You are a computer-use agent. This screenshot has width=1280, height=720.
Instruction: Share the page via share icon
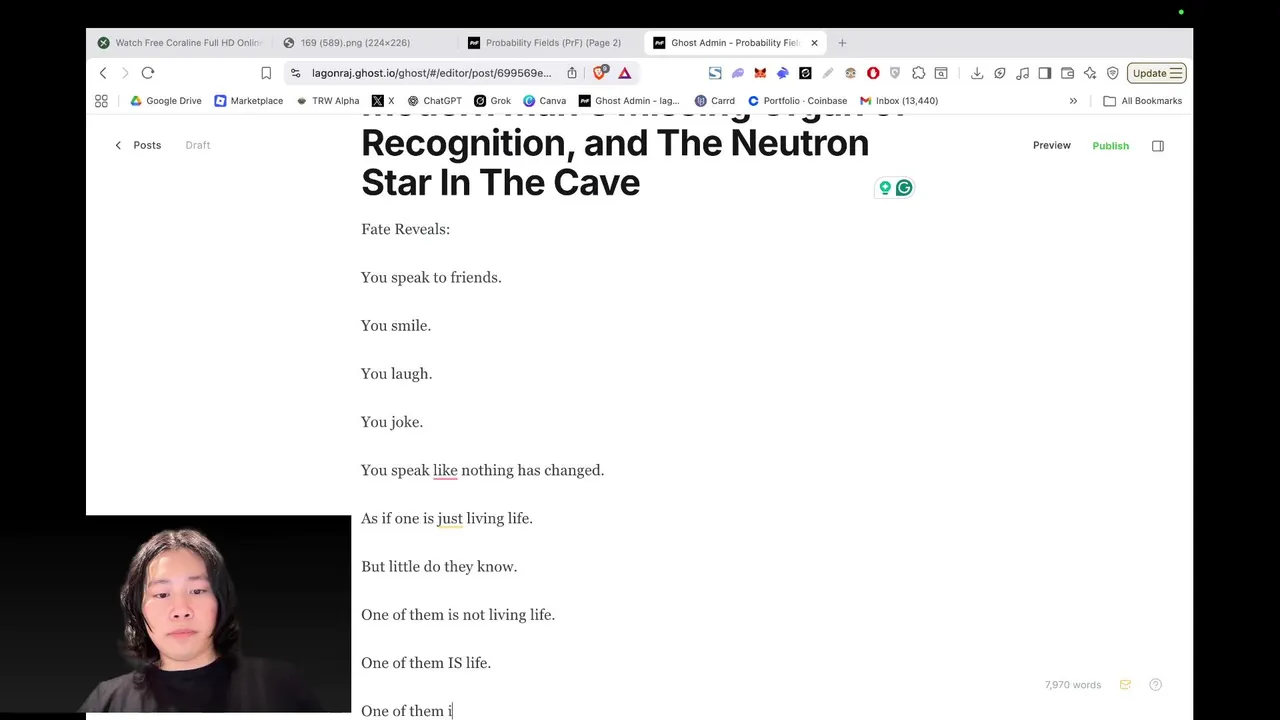[572, 73]
